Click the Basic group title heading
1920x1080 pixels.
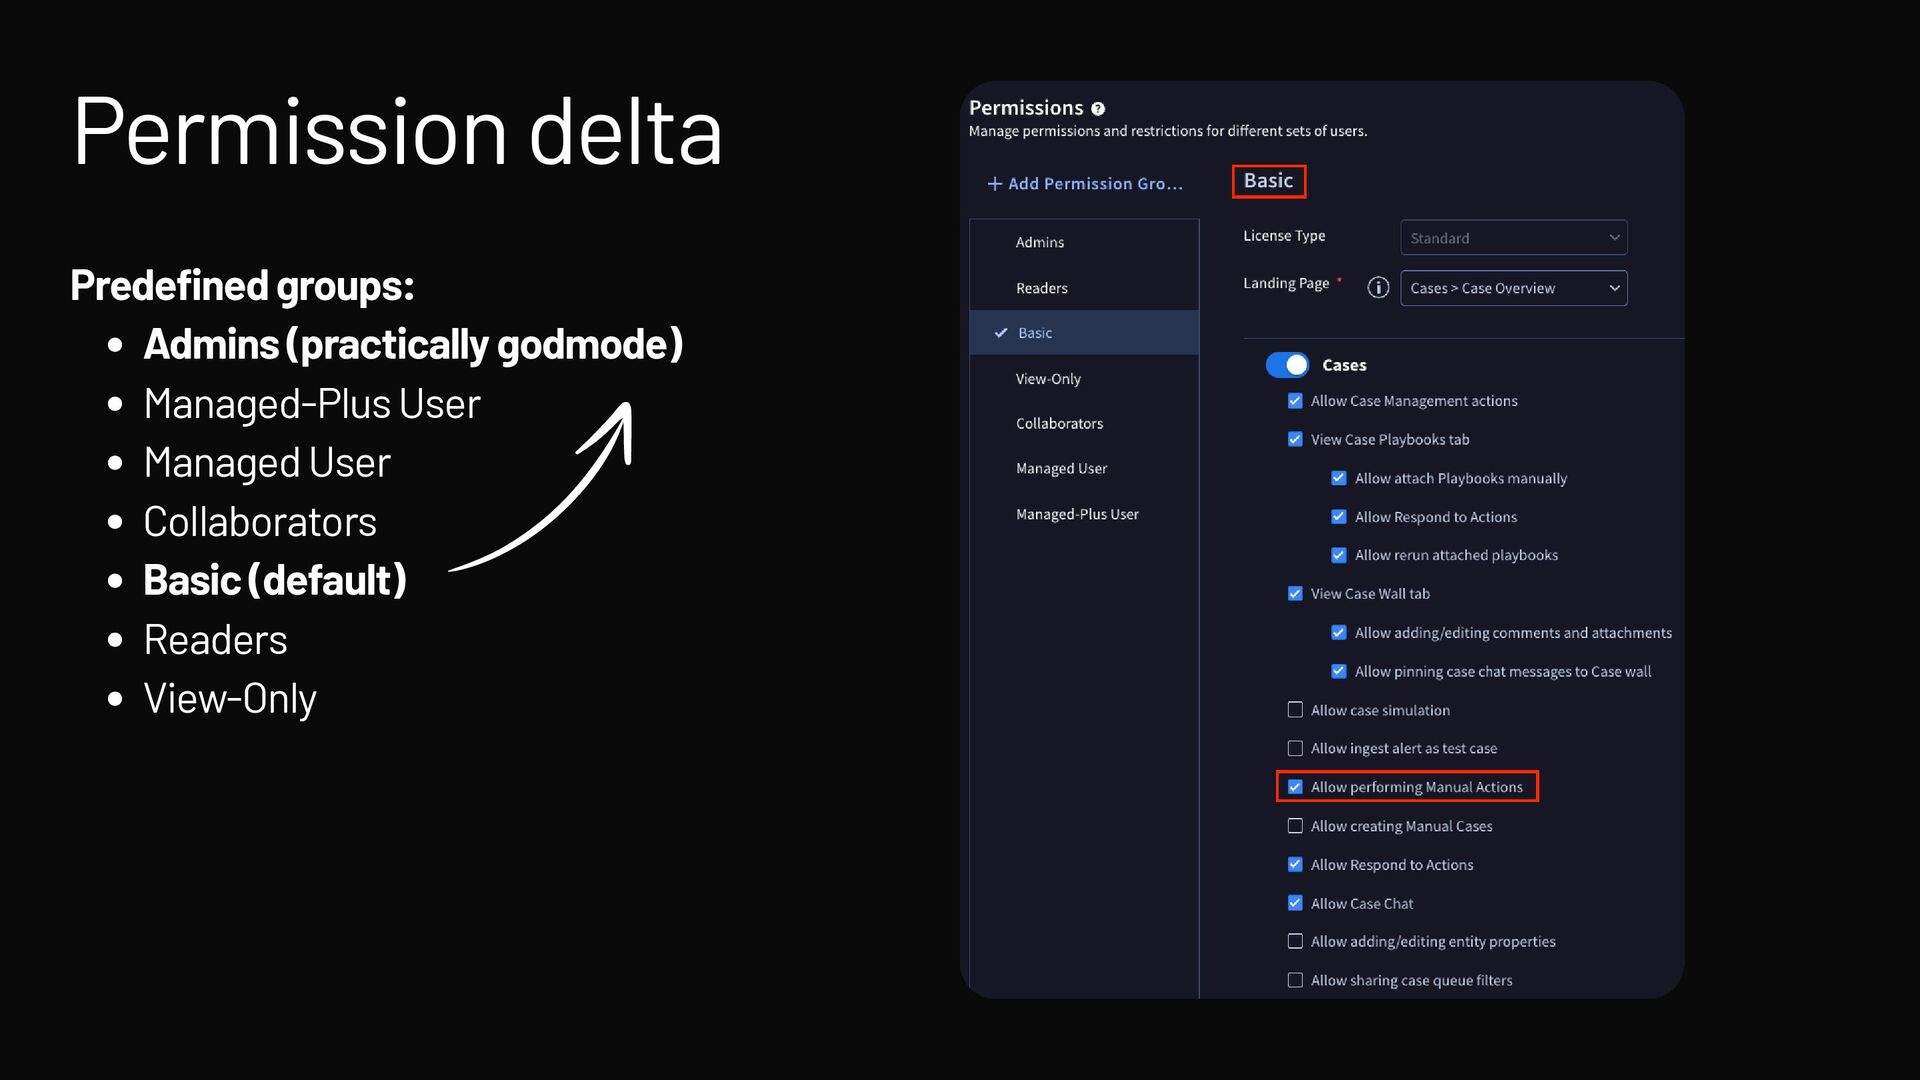1268,181
